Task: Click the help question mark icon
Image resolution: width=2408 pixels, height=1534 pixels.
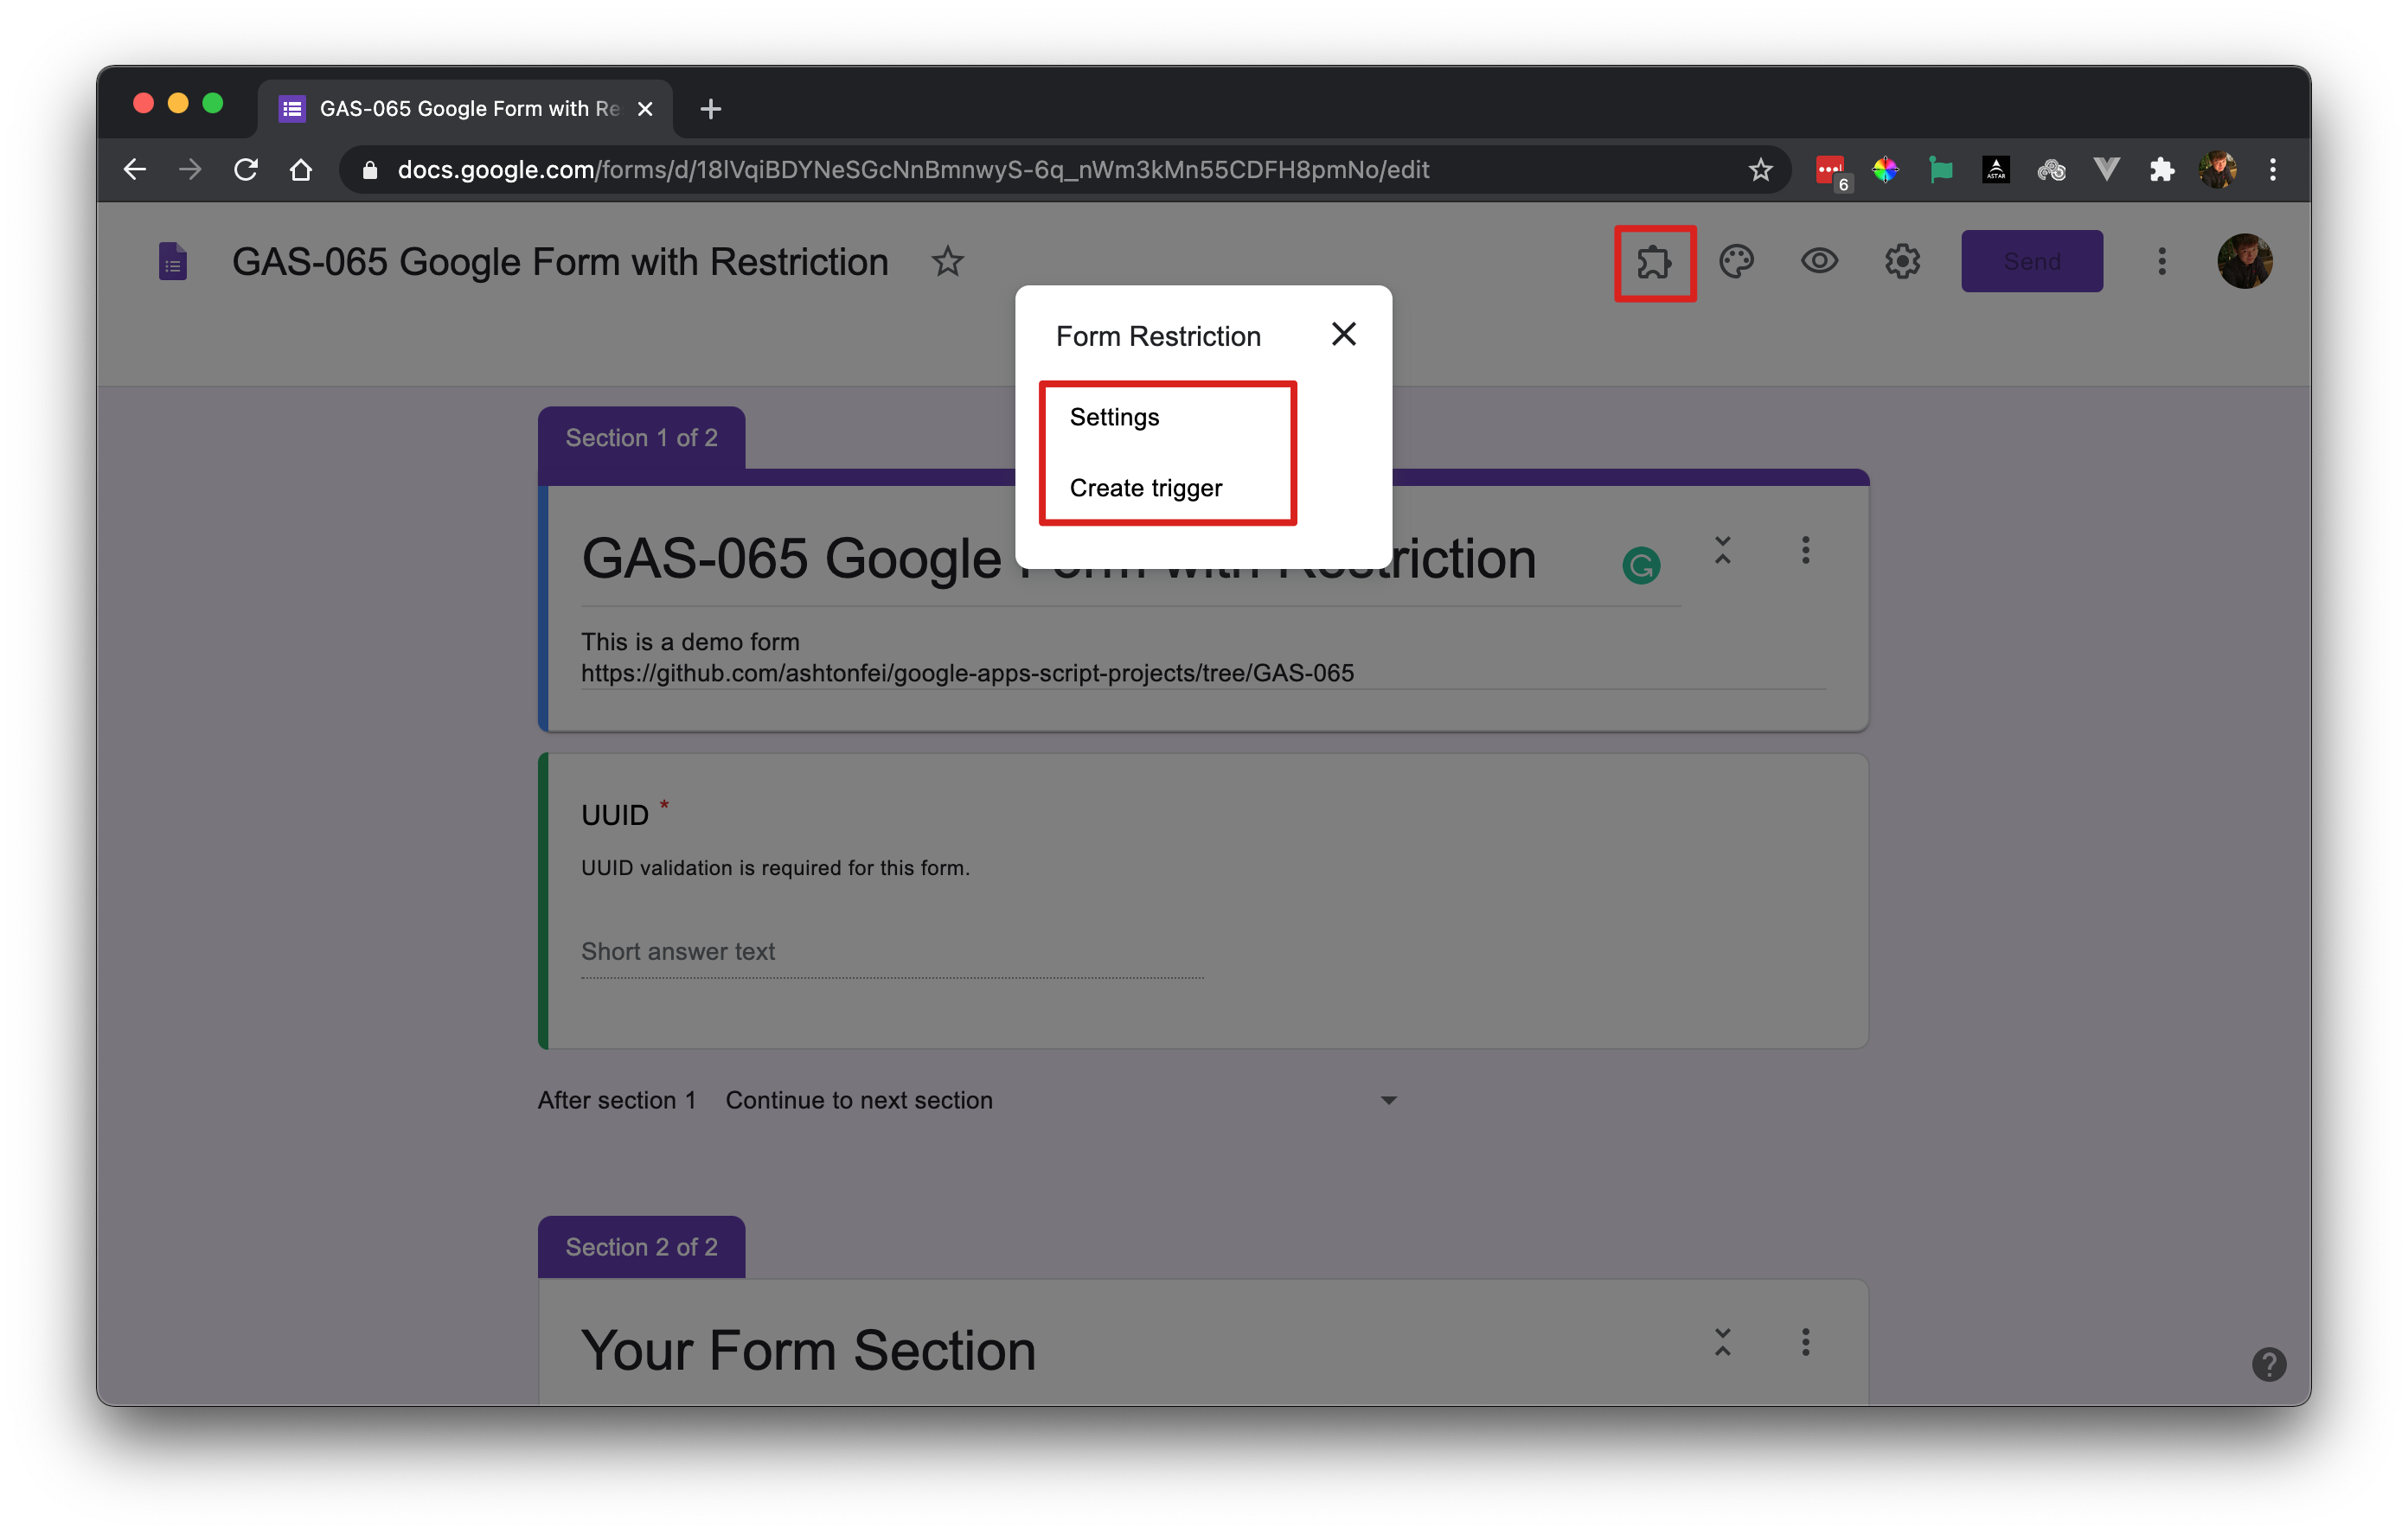Action: [2268, 1364]
